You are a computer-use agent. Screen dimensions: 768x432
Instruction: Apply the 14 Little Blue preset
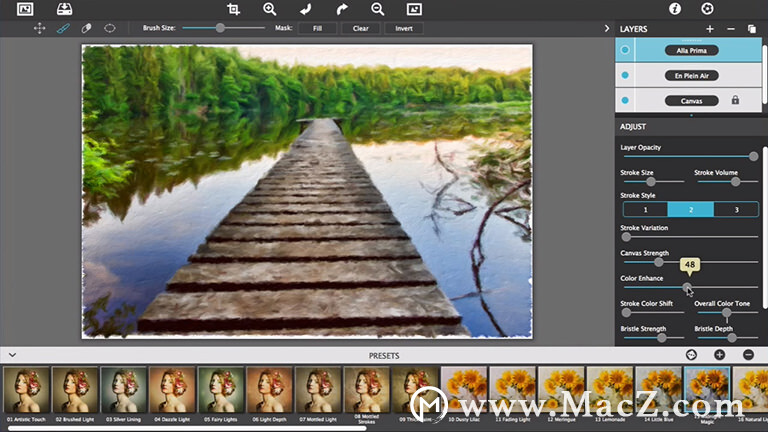click(658, 390)
